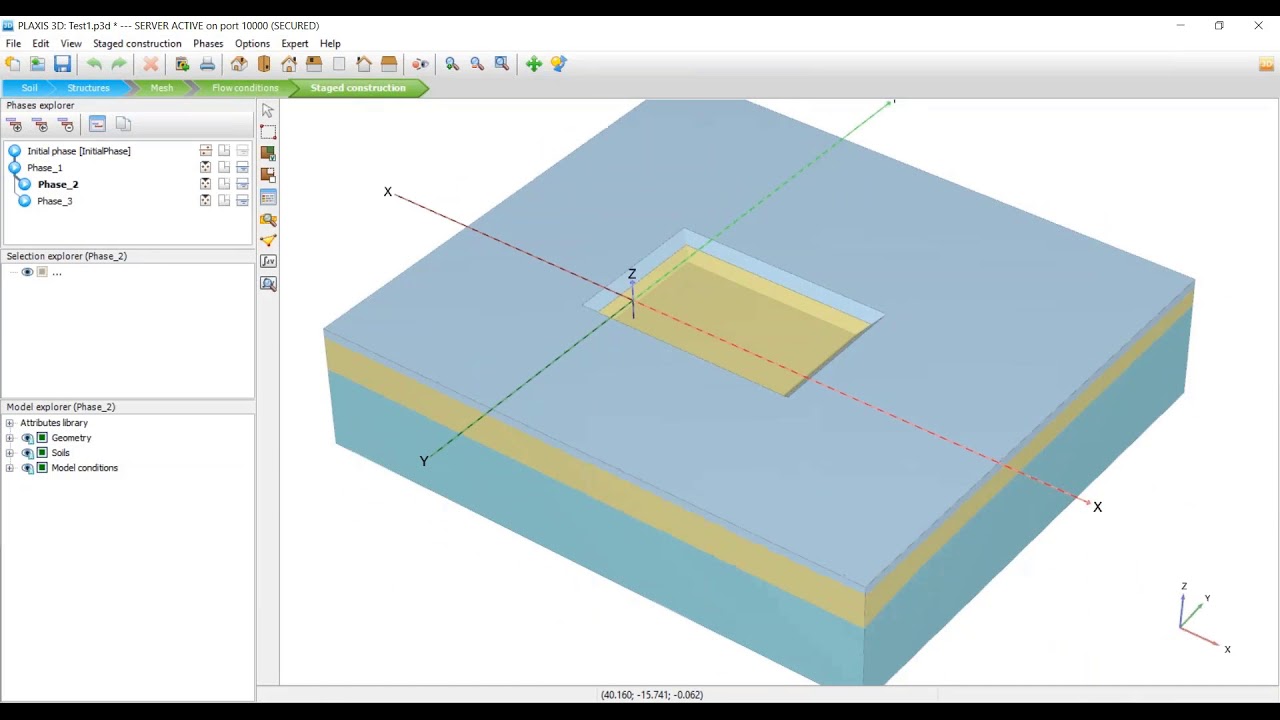Toggle Geometry visibility eye in Model explorer
This screenshot has height=720, width=1280.
click(x=27, y=438)
